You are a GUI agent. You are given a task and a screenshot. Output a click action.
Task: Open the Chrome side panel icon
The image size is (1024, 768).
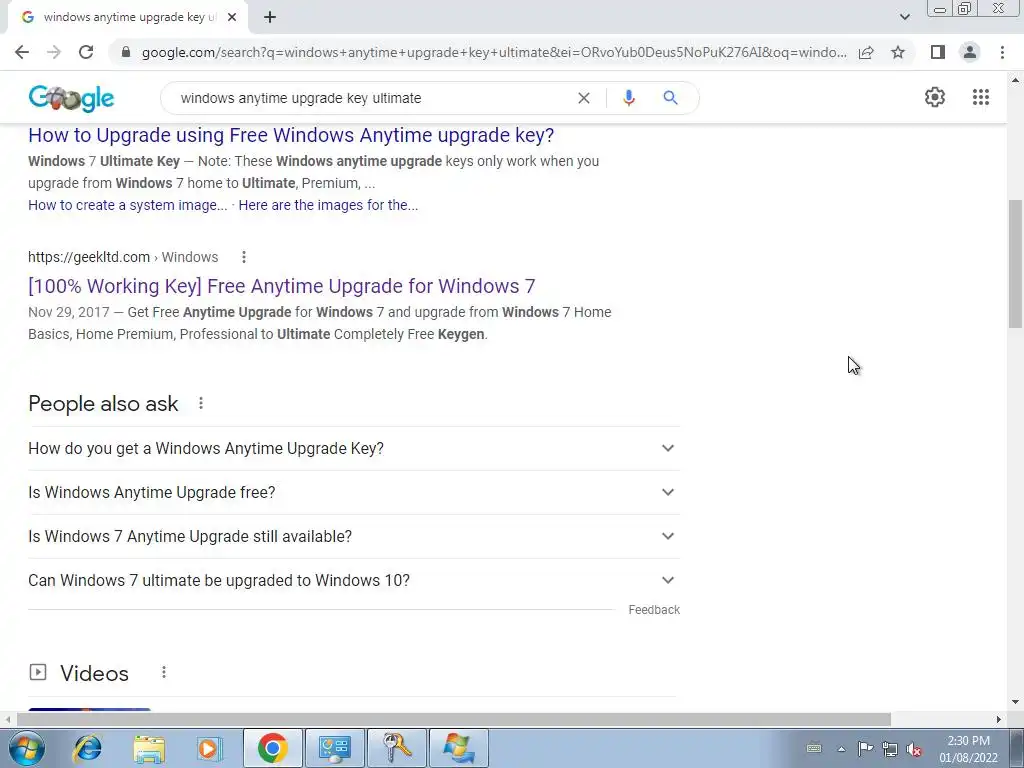pos(938,52)
